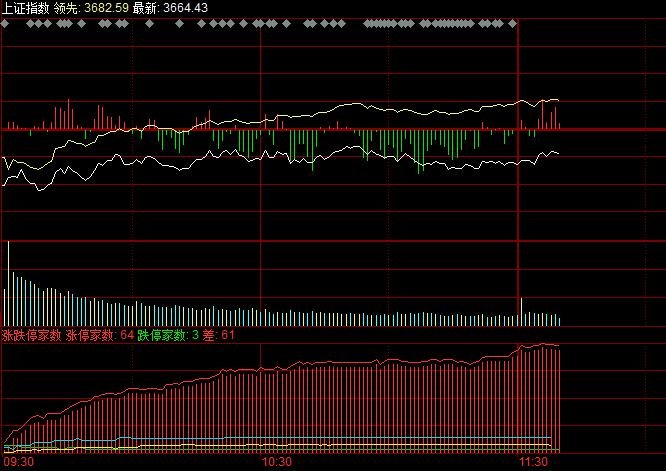The width and height of the screenshot is (666, 471).
Task: Click the 09:30 time axis label
Action: (18, 462)
